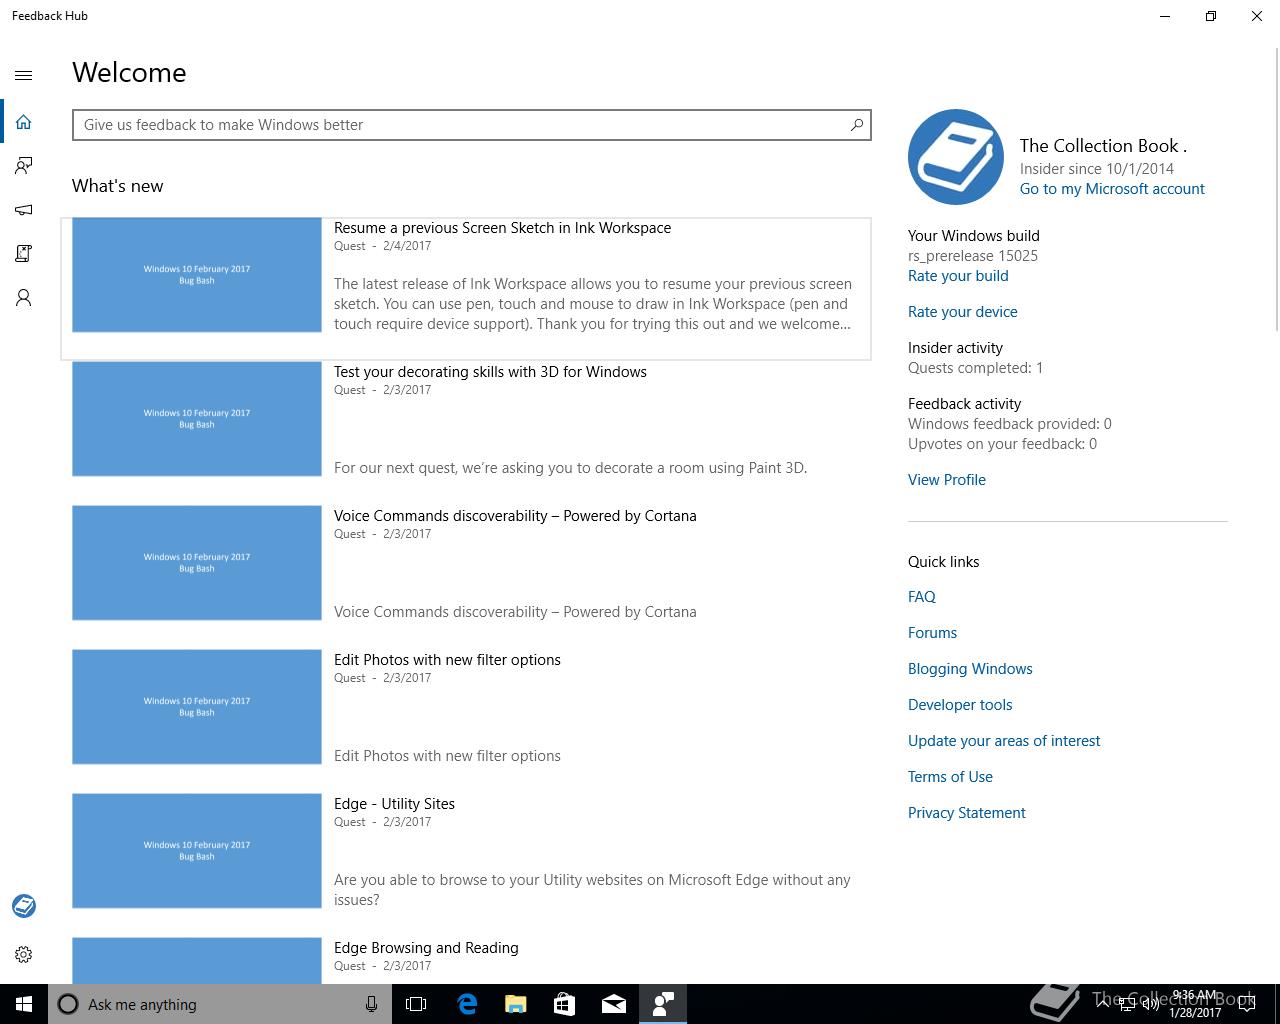Select the Home icon in sidebar
This screenshot has width=1280, height=1024.
[24, 122]
